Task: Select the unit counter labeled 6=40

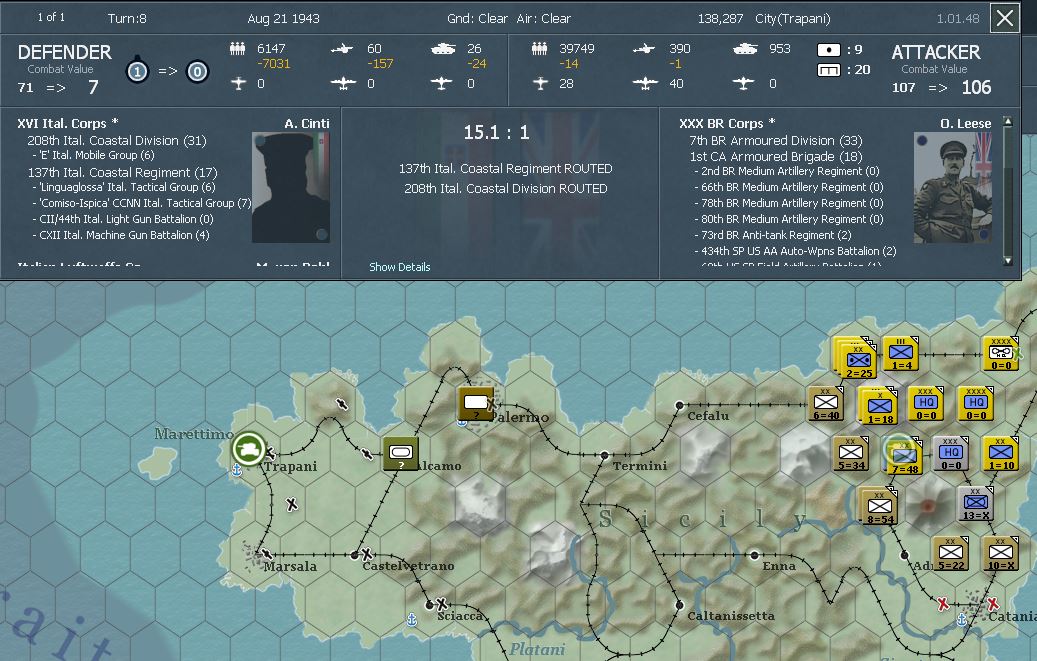Action: pos(825,404)
